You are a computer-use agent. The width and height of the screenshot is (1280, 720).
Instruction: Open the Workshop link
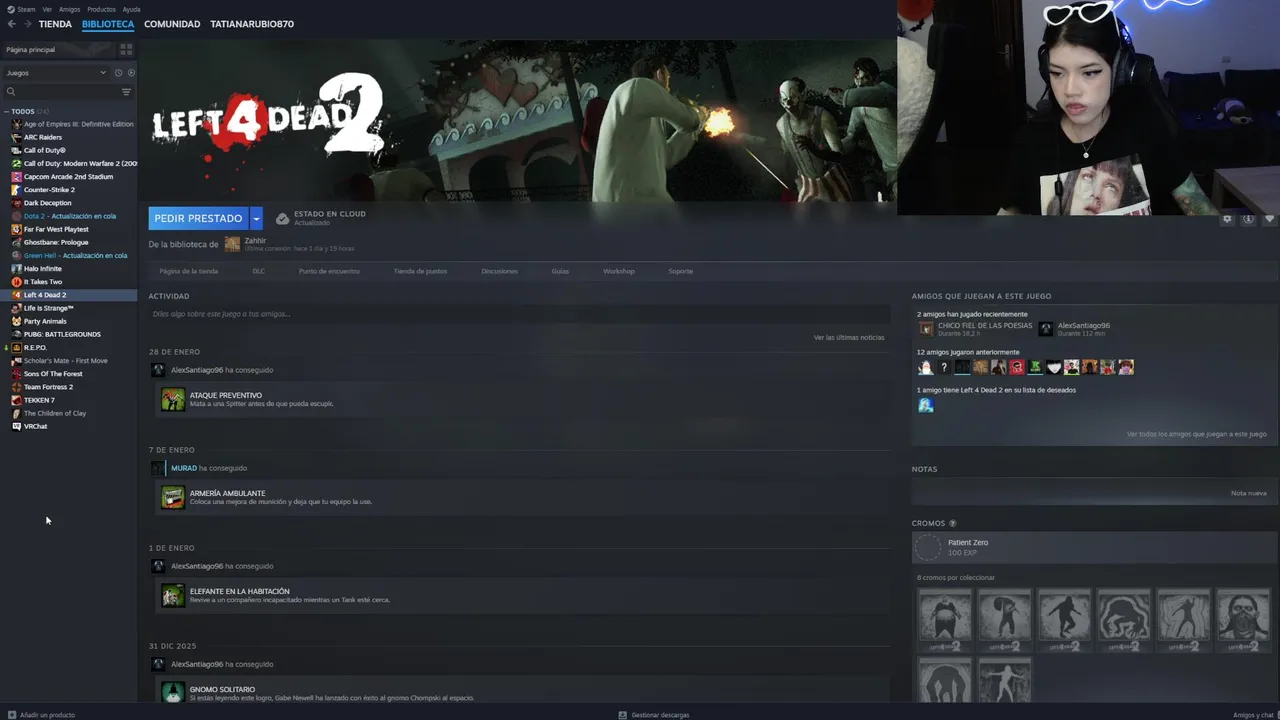coord(618,271)
